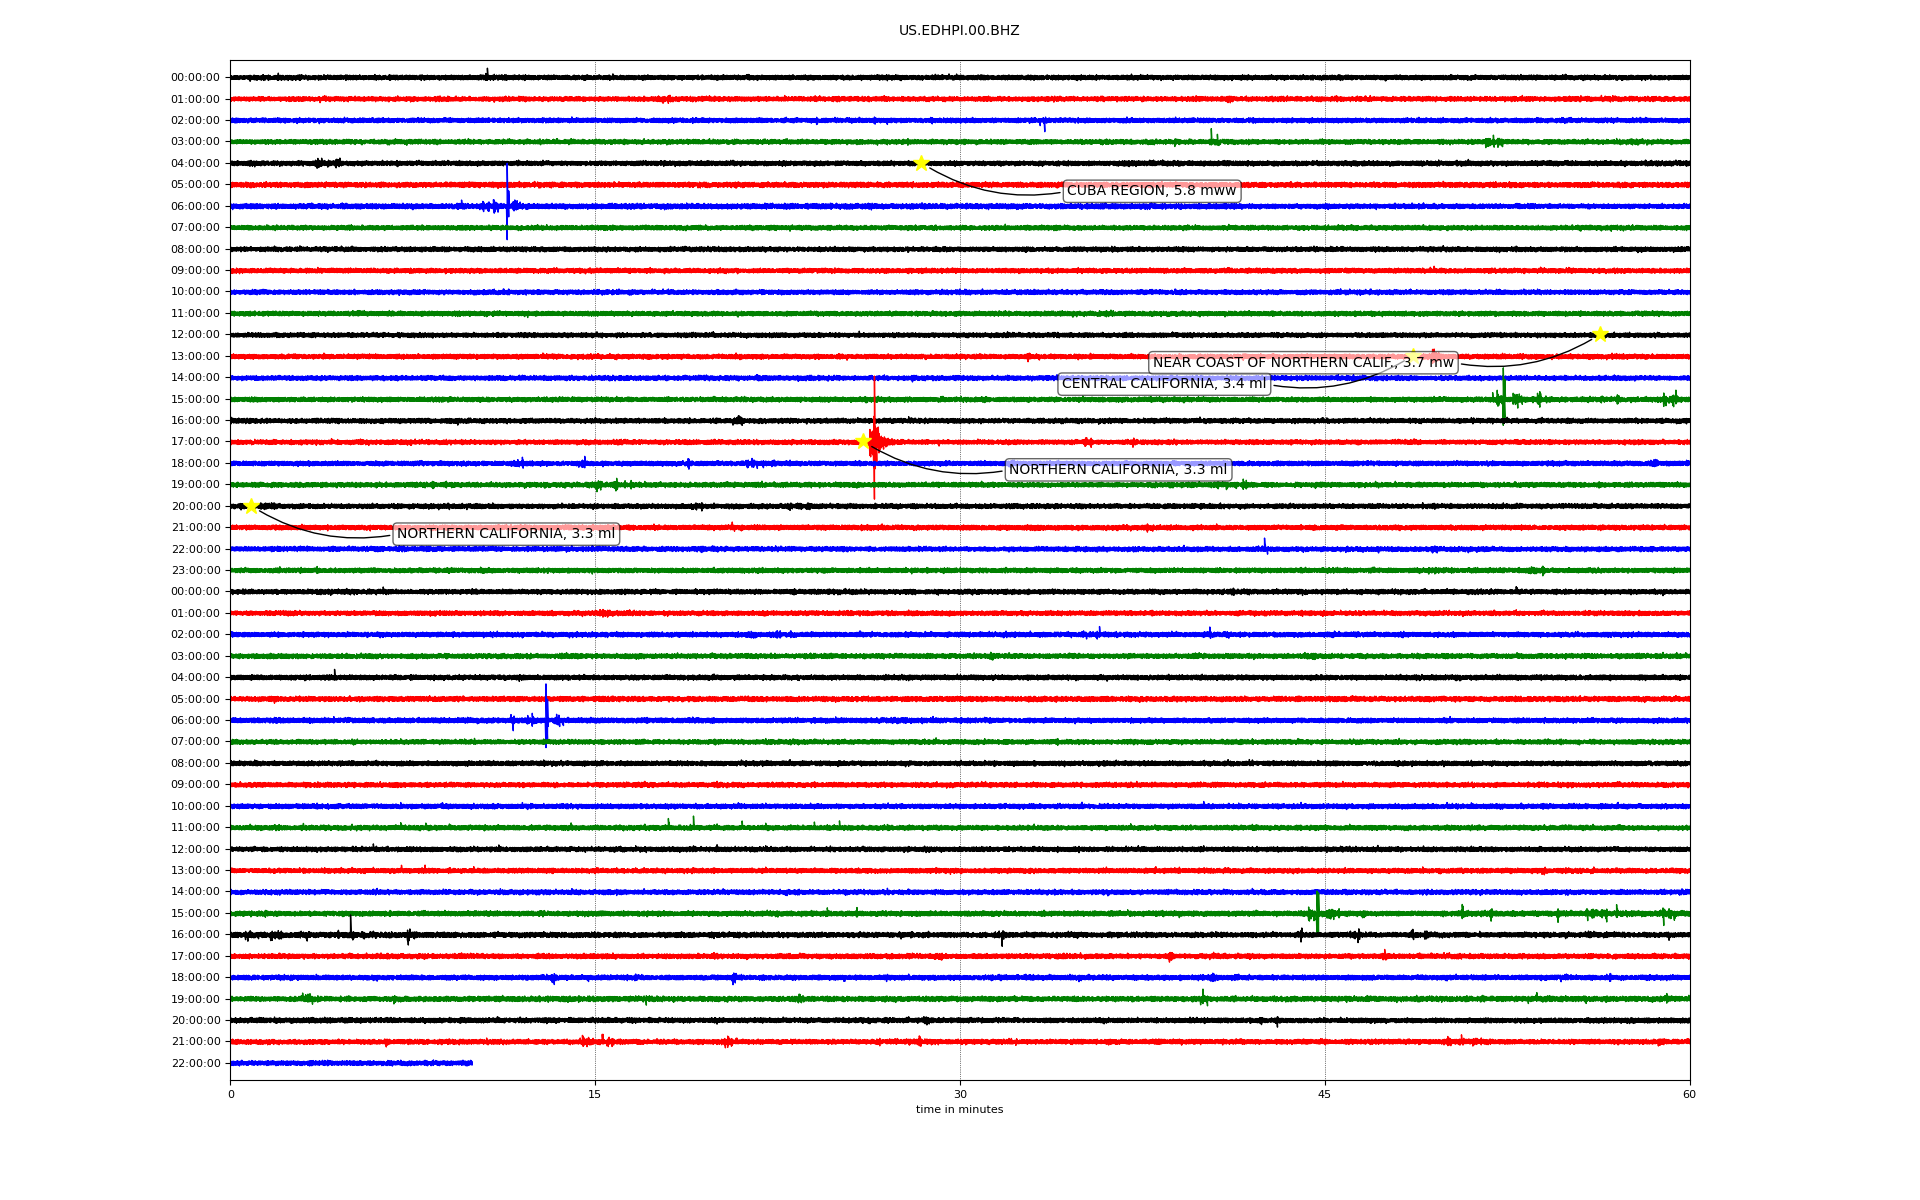Screen dimensions: 1920x1200
Task: Open the CUBA REGION, 5.8 mww label
Action: (1151, 191)
